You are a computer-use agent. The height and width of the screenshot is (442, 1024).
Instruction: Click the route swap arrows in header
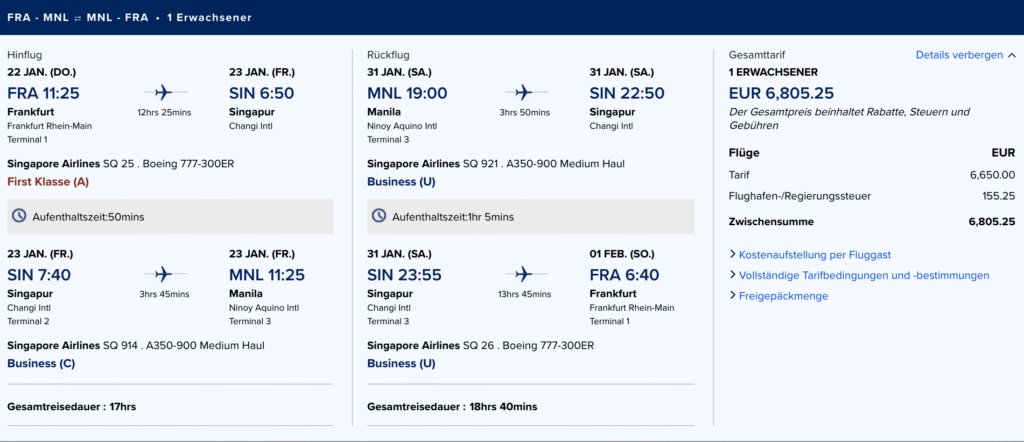click(78, 18)
